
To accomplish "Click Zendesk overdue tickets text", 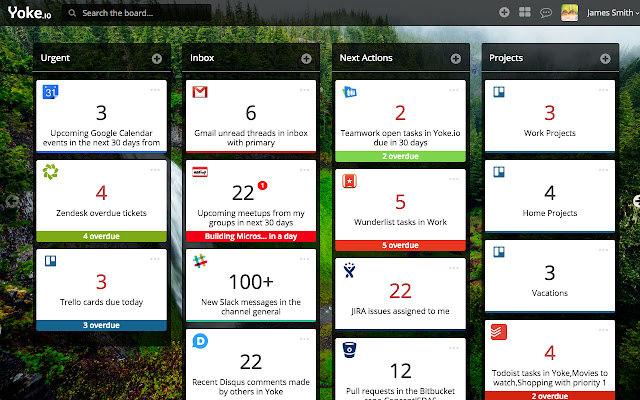I will pyautogui.click(x=101, y=213).
